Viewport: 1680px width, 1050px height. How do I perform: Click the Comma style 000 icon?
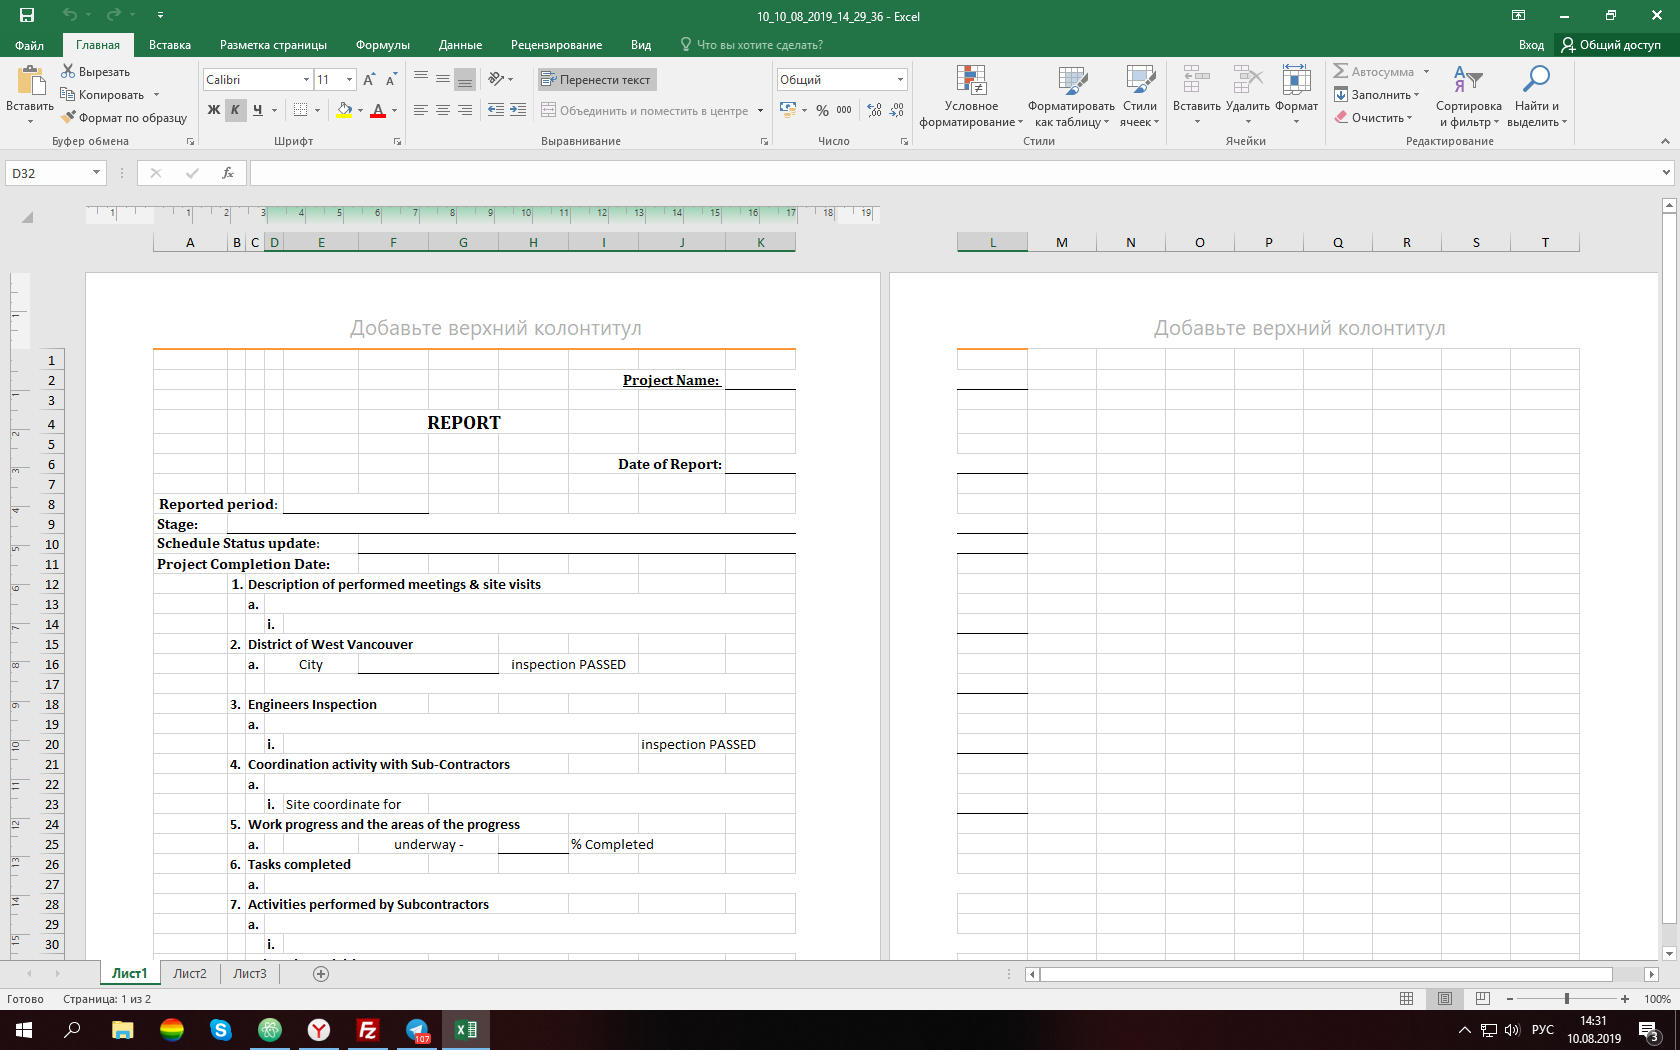tap(844, 110)
